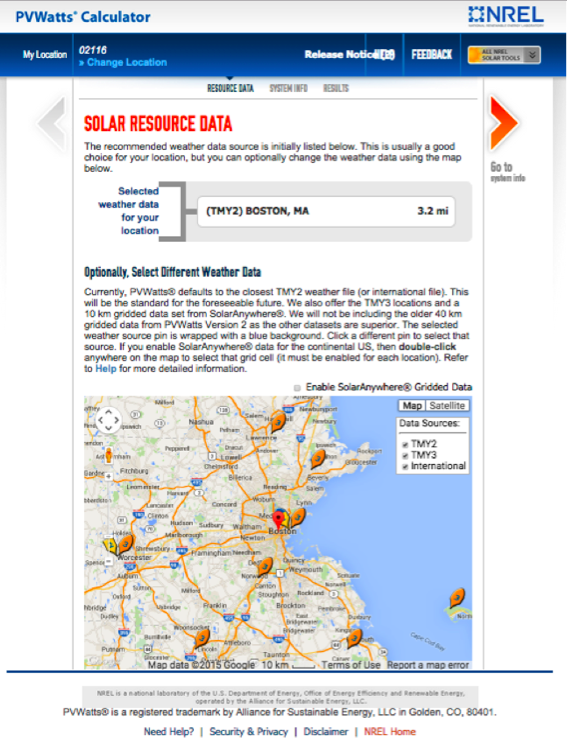Open the All NREL Solar Tools dropdown
Screen dimensions: 567x740
pyautogui.click(x=504, y=55)
